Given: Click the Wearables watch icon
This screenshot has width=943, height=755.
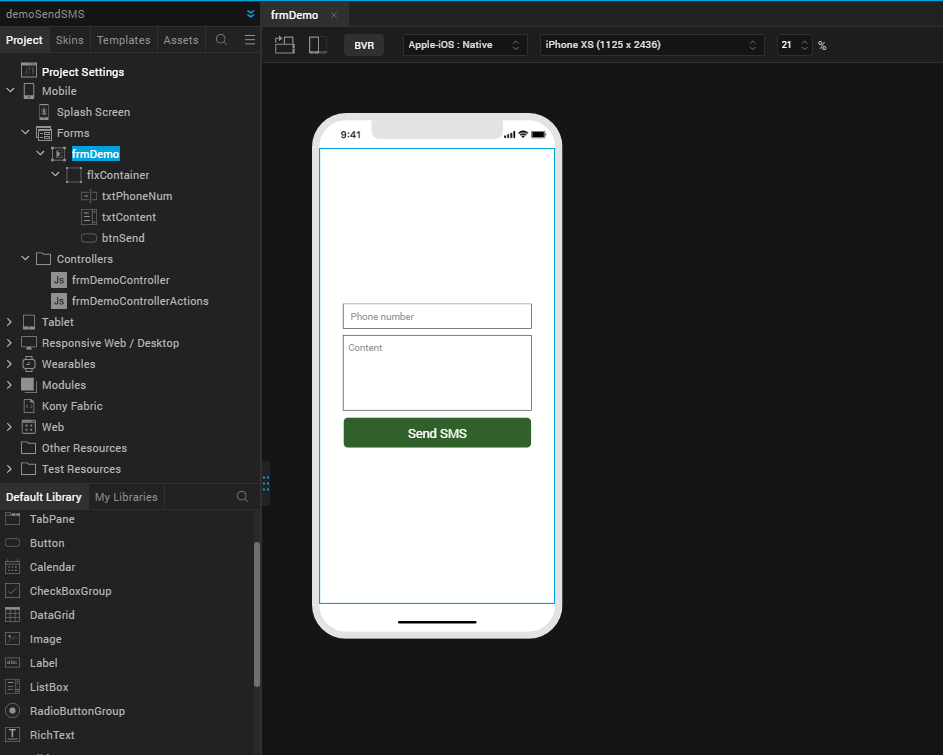Looking at the screenshot, I should point(29,364).
